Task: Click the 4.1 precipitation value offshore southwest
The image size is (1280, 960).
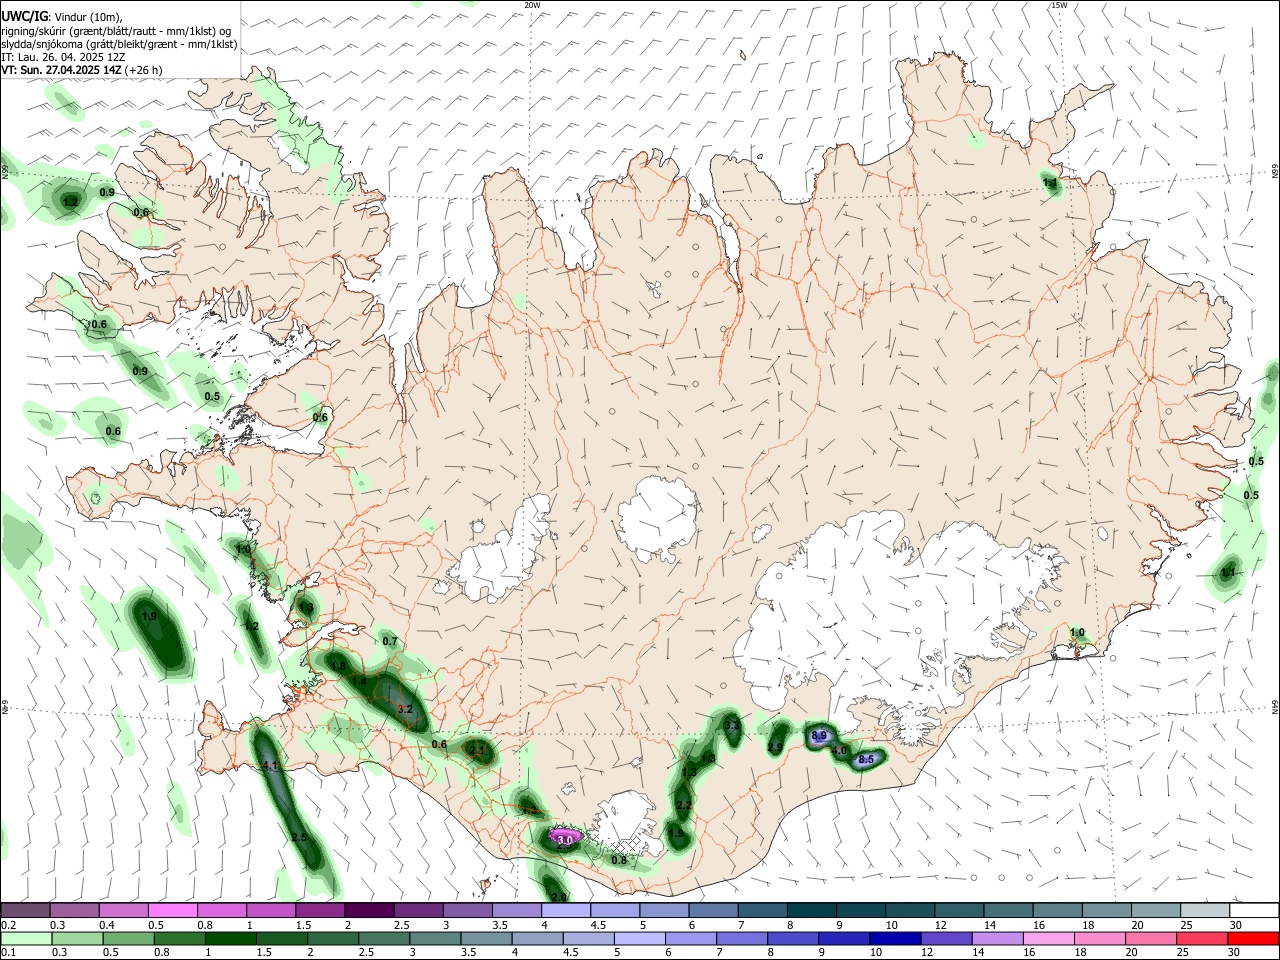Action: pos(269,766)
